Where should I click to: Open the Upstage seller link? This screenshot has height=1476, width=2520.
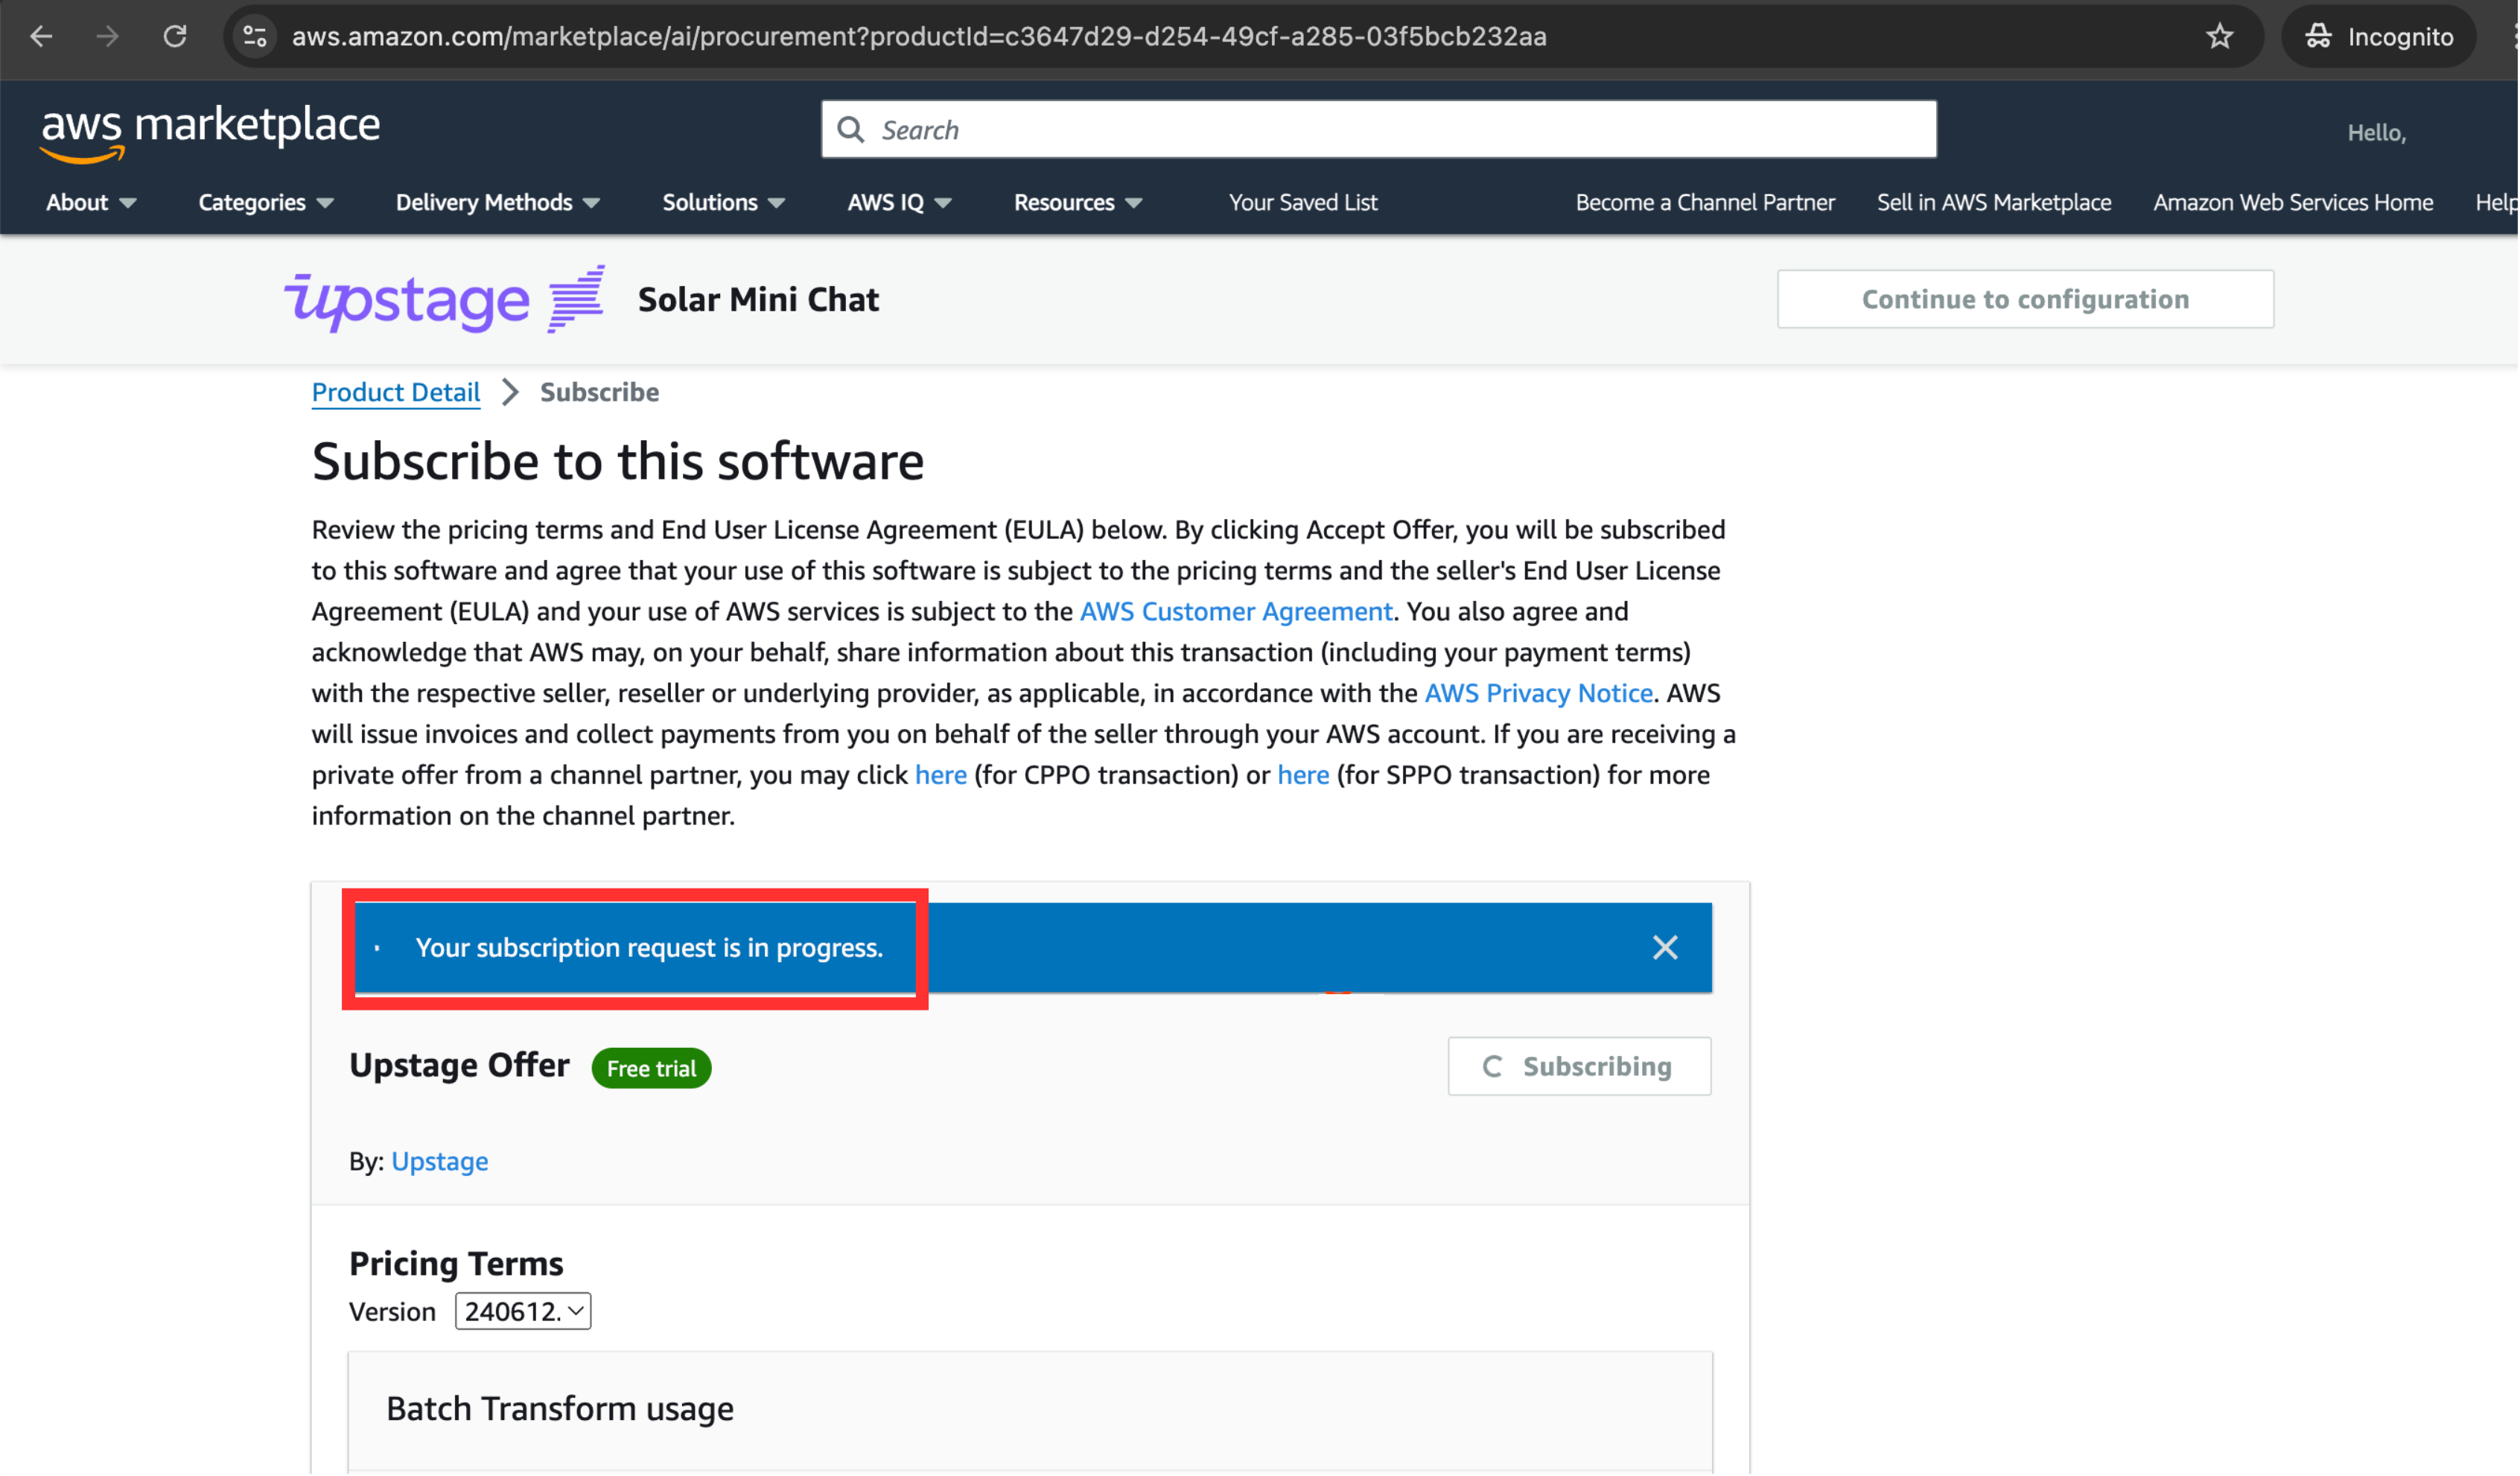[x=440, y=1163]
